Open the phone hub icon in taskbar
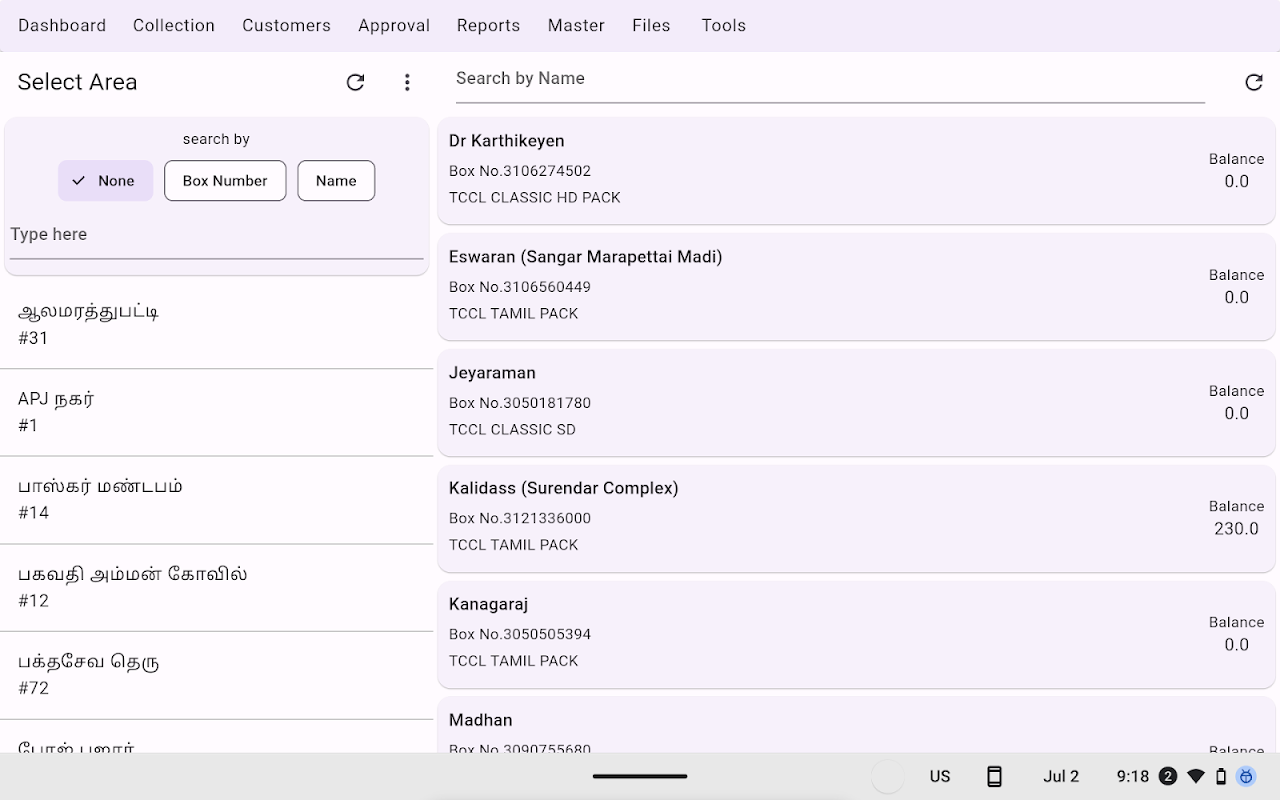This screenshot has width=1280, height=800. click(994, 776)
